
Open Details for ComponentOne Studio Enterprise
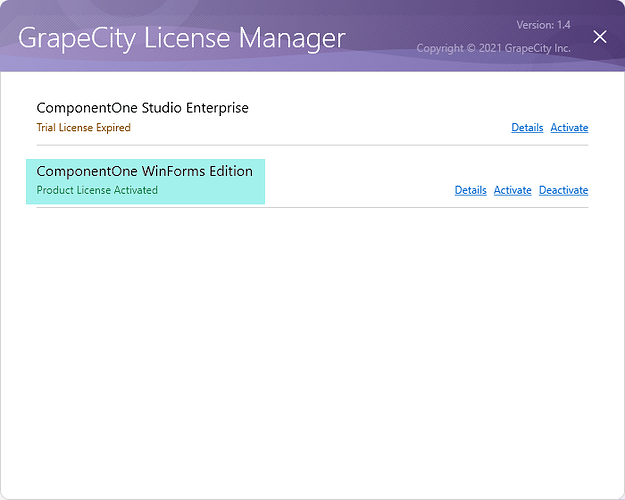pos(527,128)
